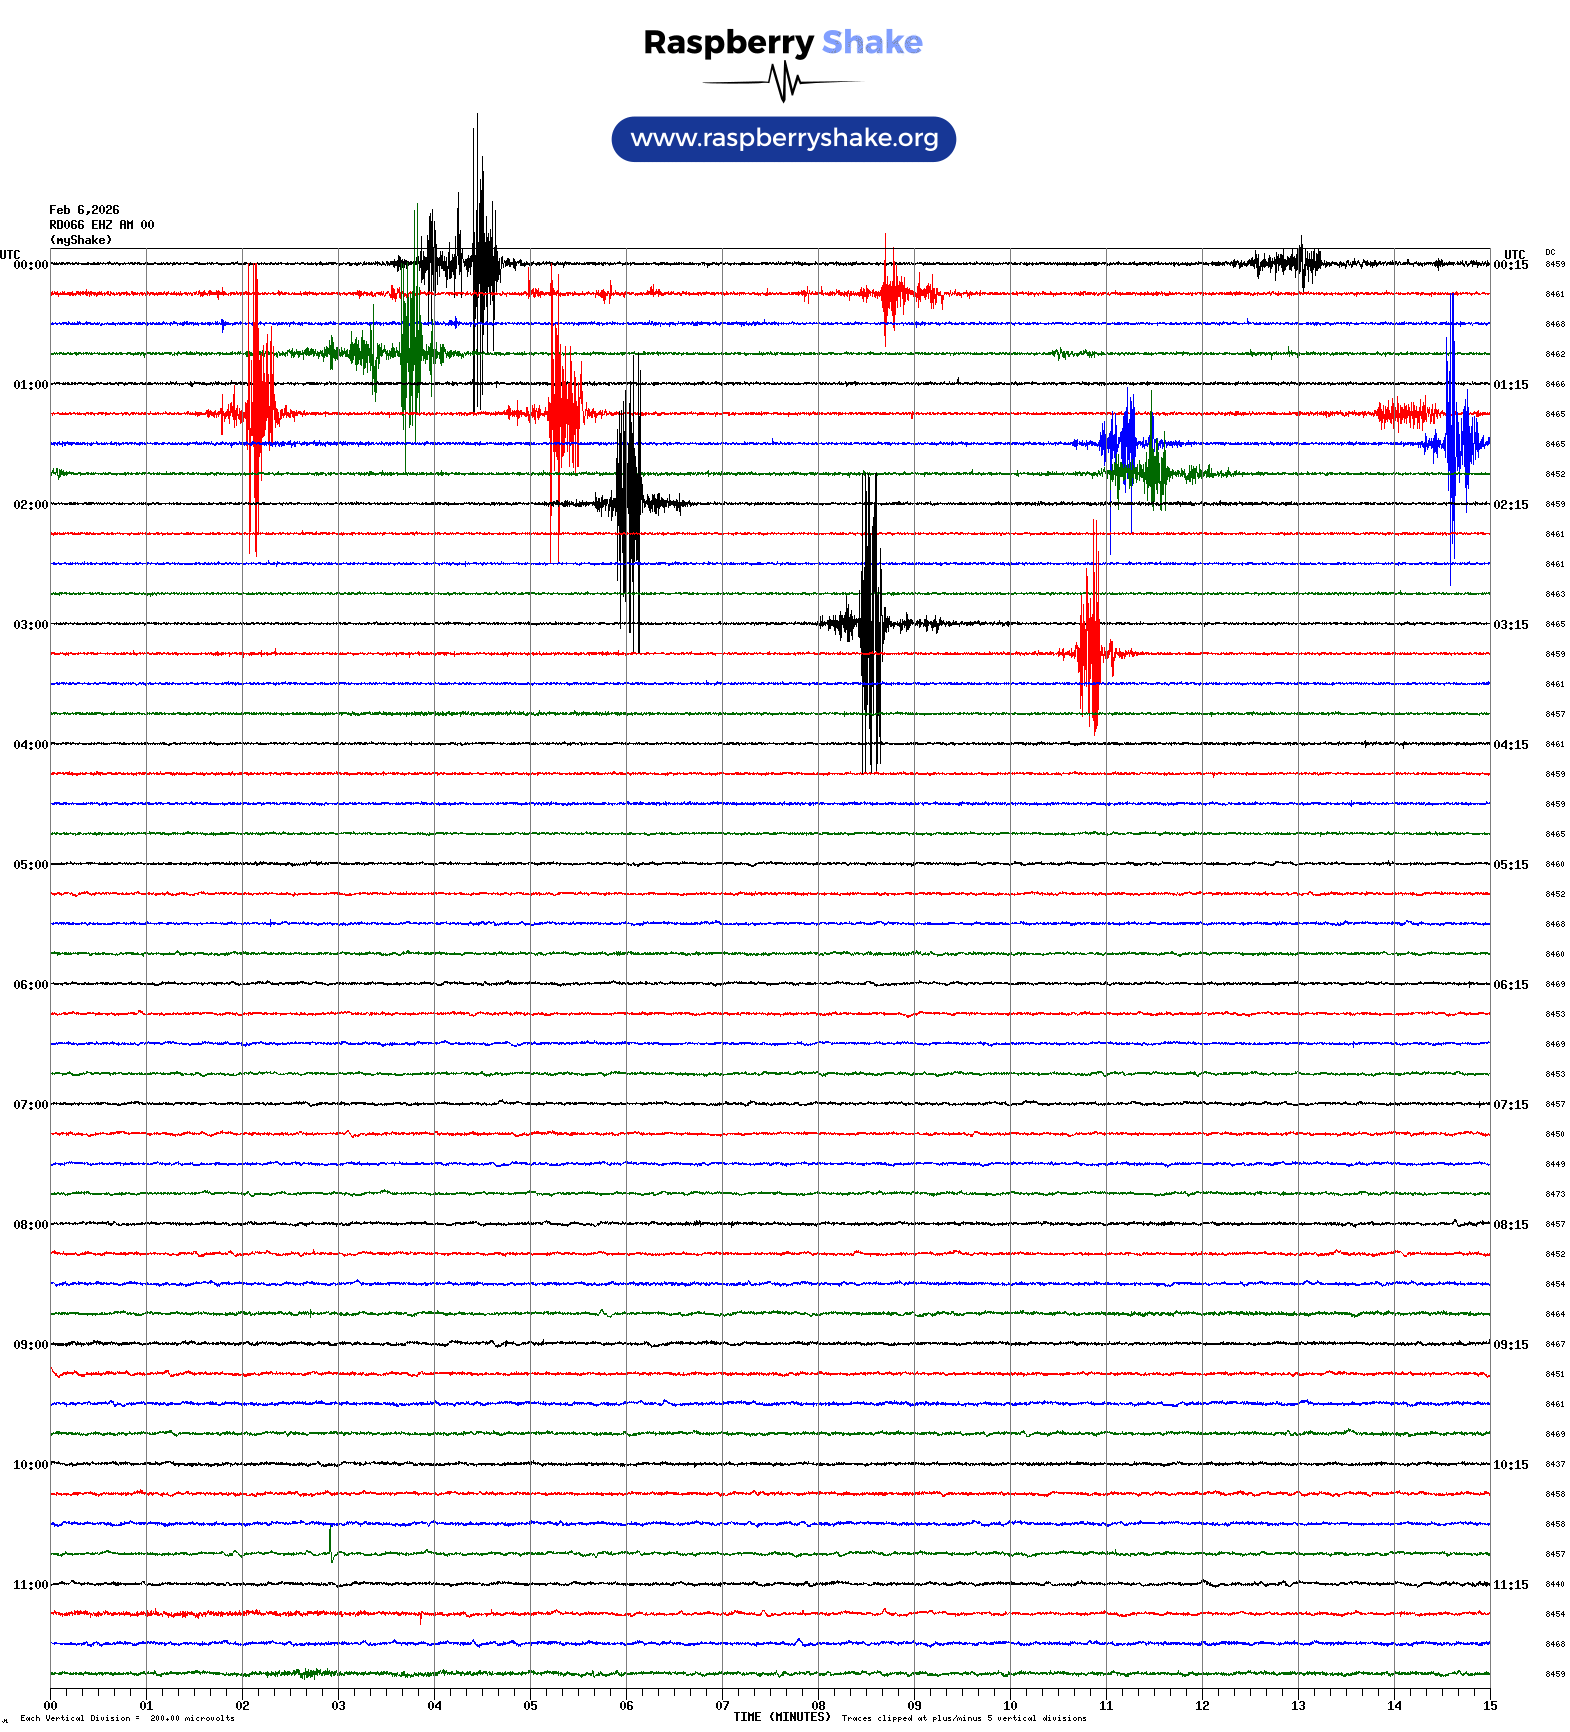Click the Feb 6, 2026 date label
The height and width of the screenshot is (1732, 1570).
pyautogui.click(x=84, y=210)
